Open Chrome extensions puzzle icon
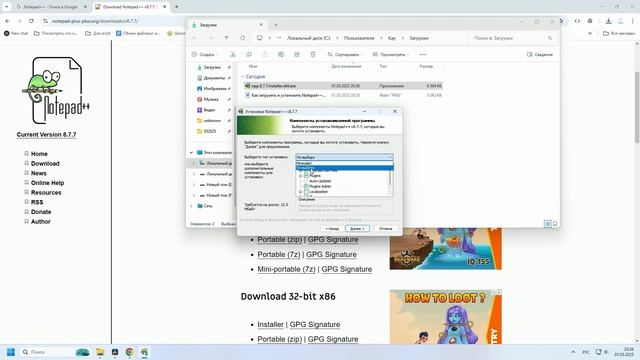Viewport: 640px width, 360px height. (x=590, y=21)
